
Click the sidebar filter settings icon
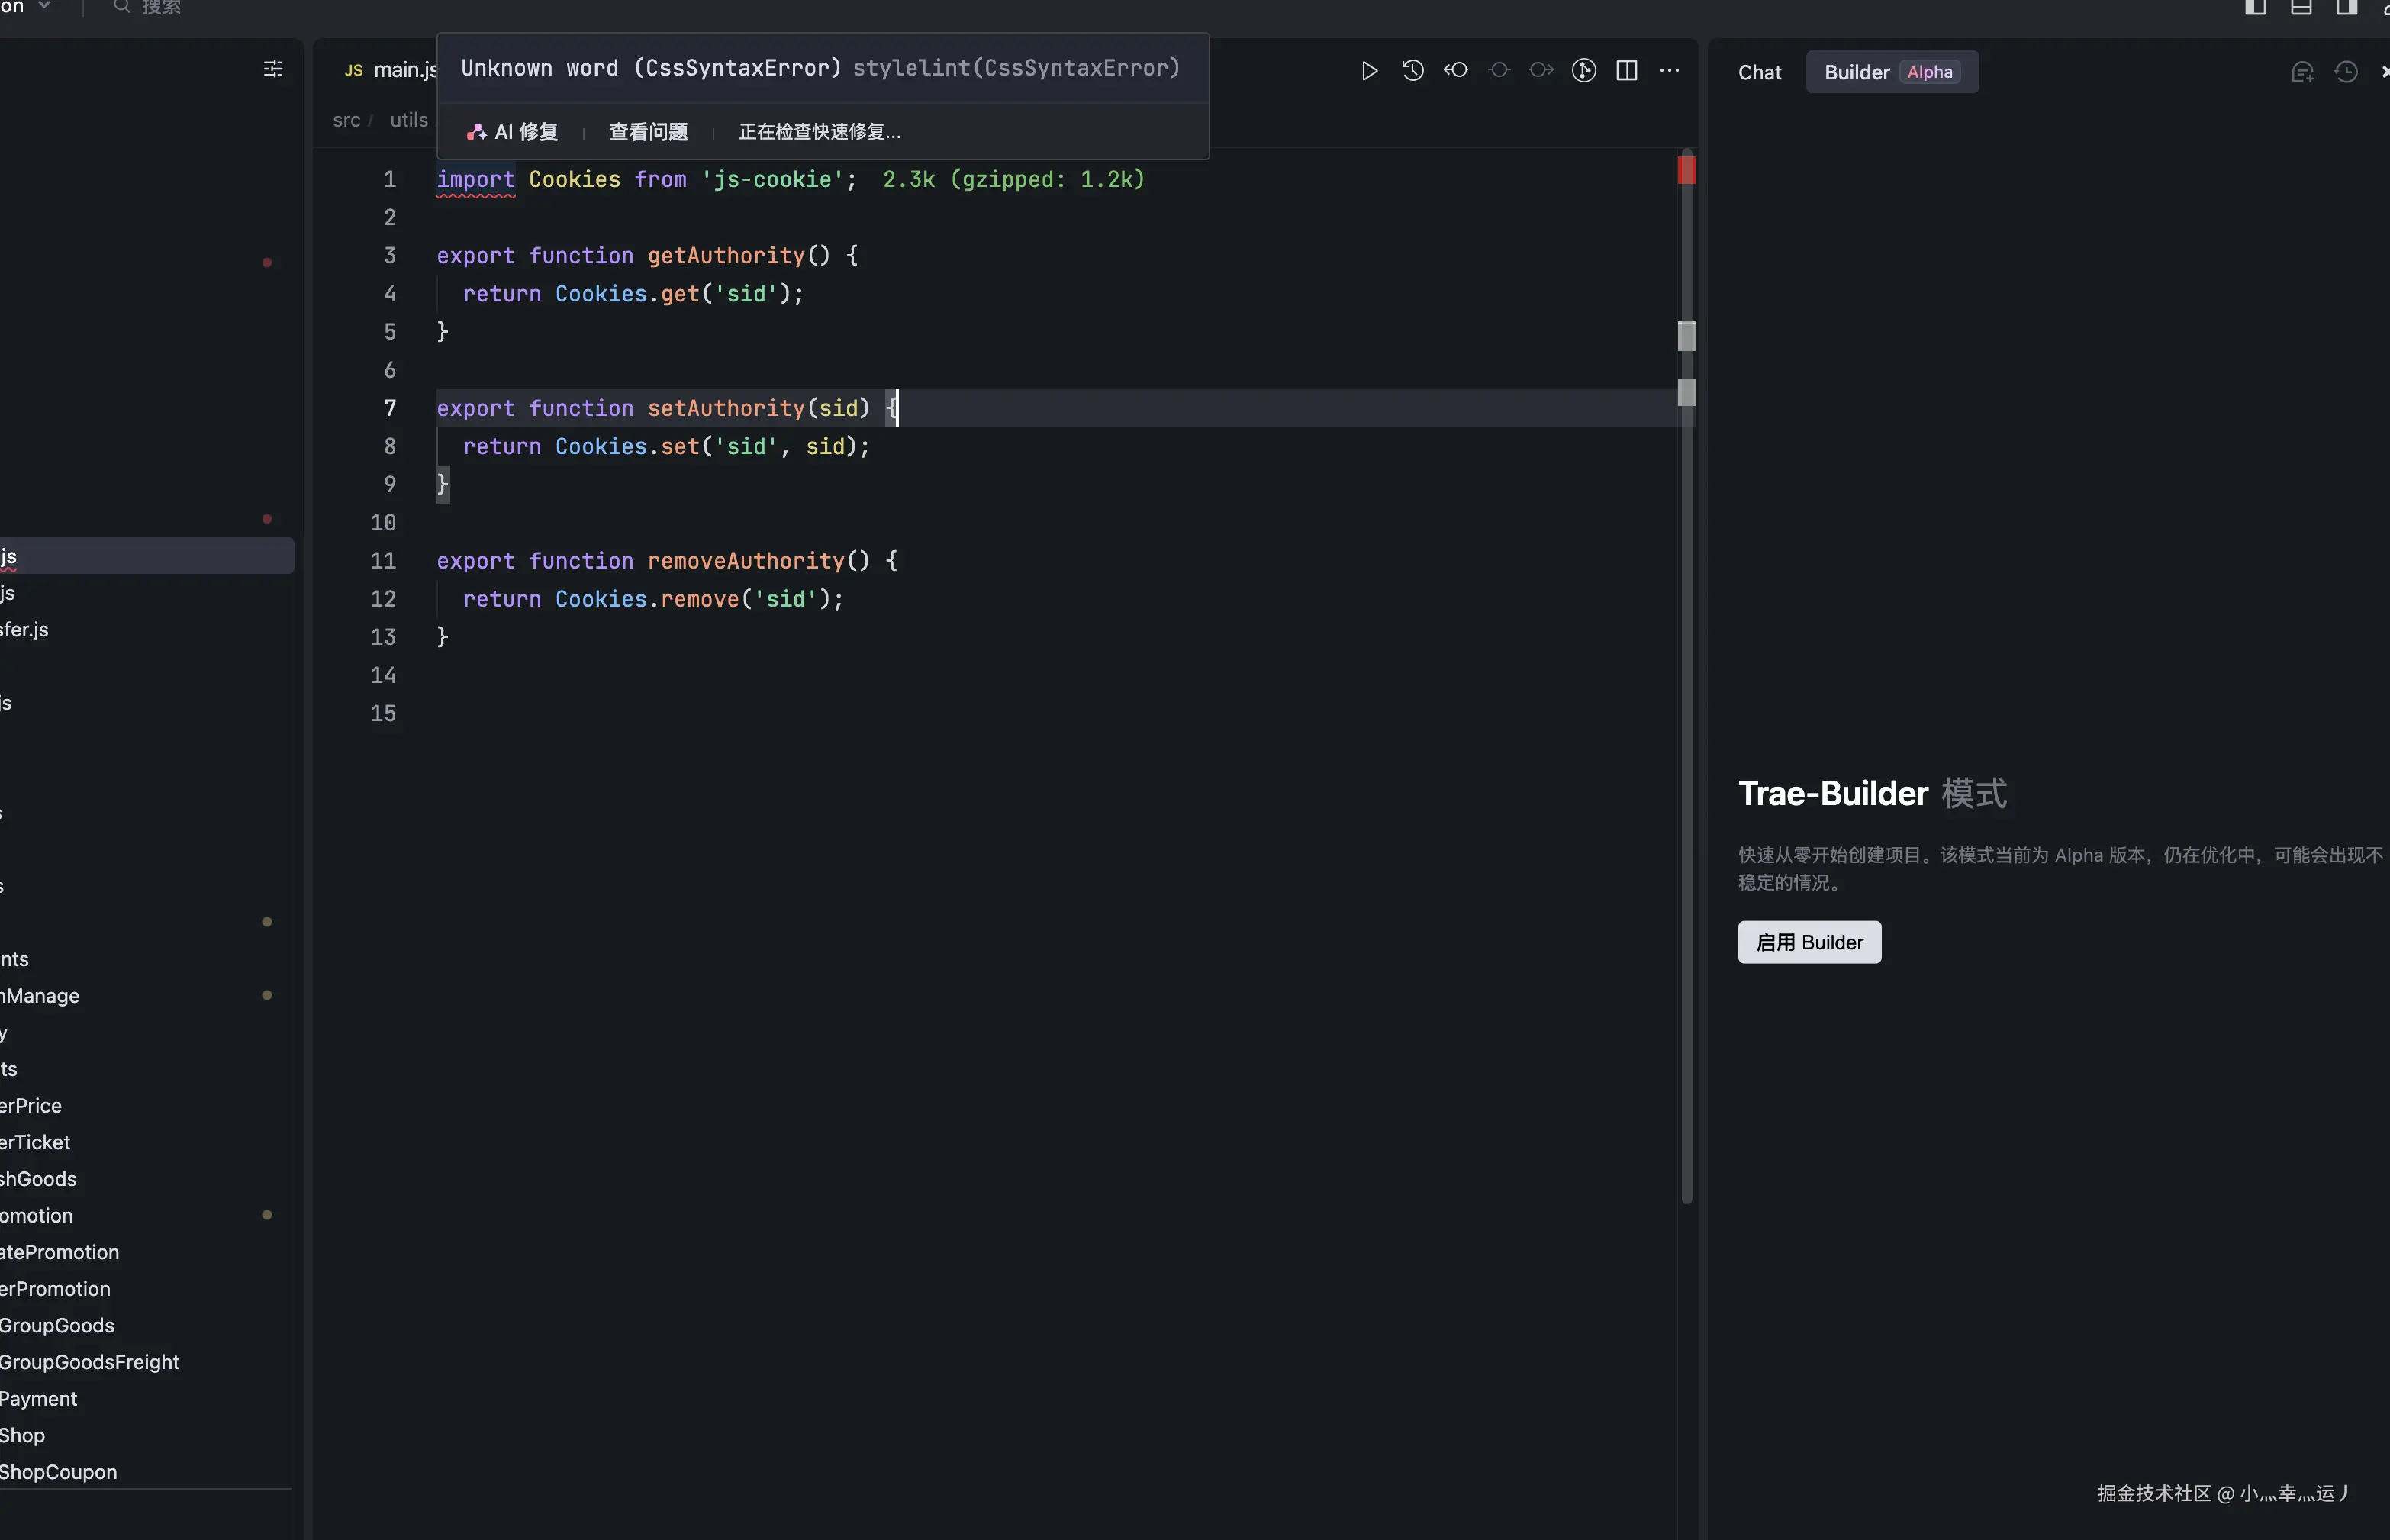pos(272,69)
